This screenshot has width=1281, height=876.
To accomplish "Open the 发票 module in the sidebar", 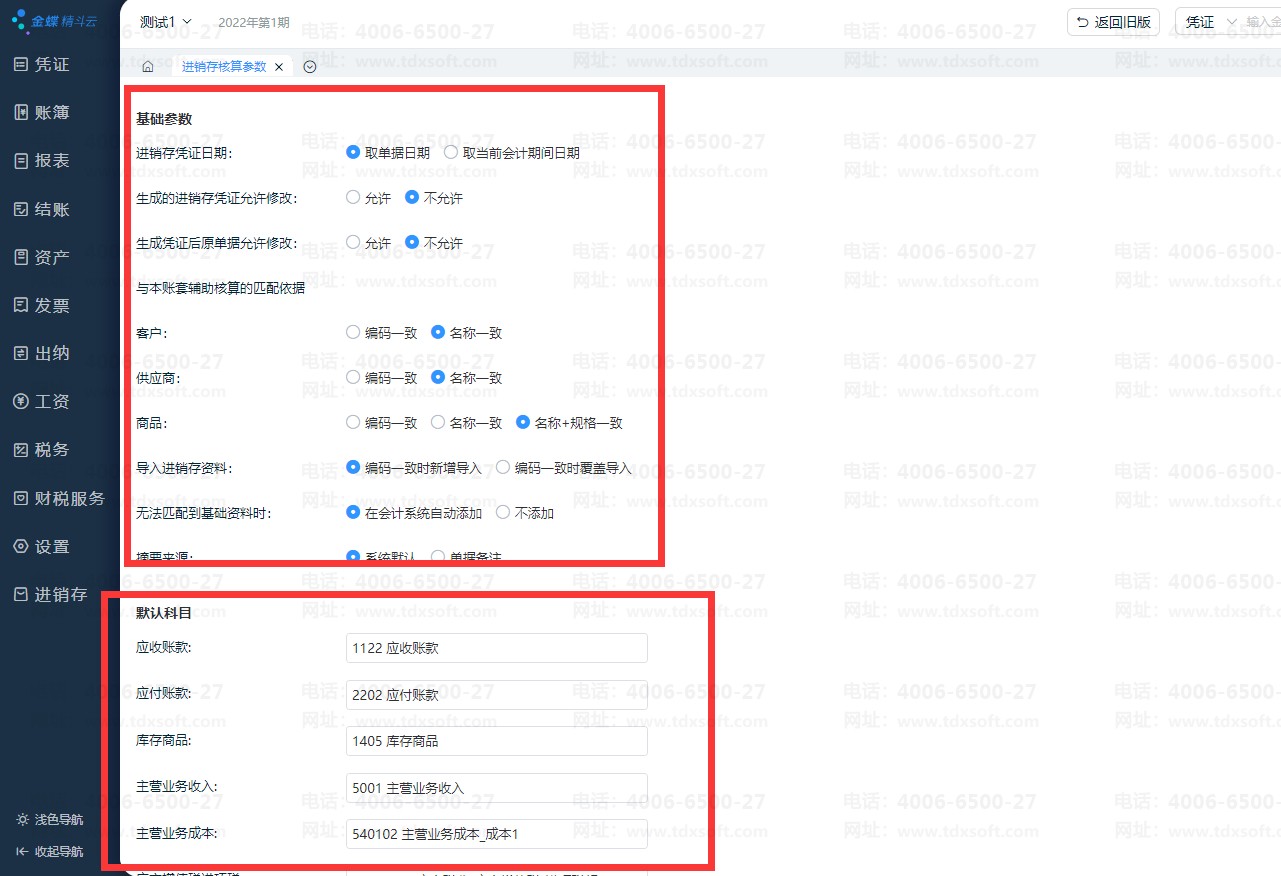I will (x=42, y=305).
